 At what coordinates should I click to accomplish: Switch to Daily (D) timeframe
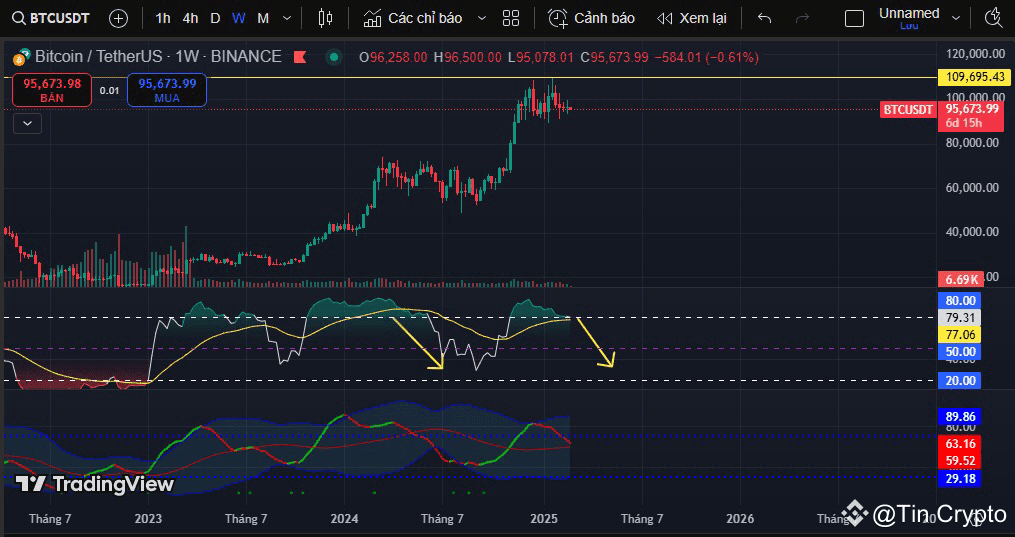215,18
